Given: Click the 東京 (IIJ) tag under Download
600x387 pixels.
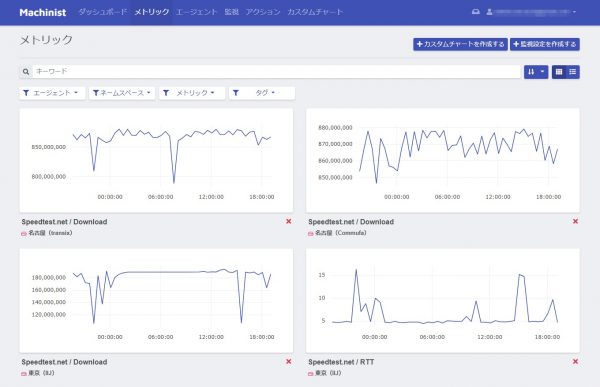Looking at the screenshot, I should [x=38, y=373].
